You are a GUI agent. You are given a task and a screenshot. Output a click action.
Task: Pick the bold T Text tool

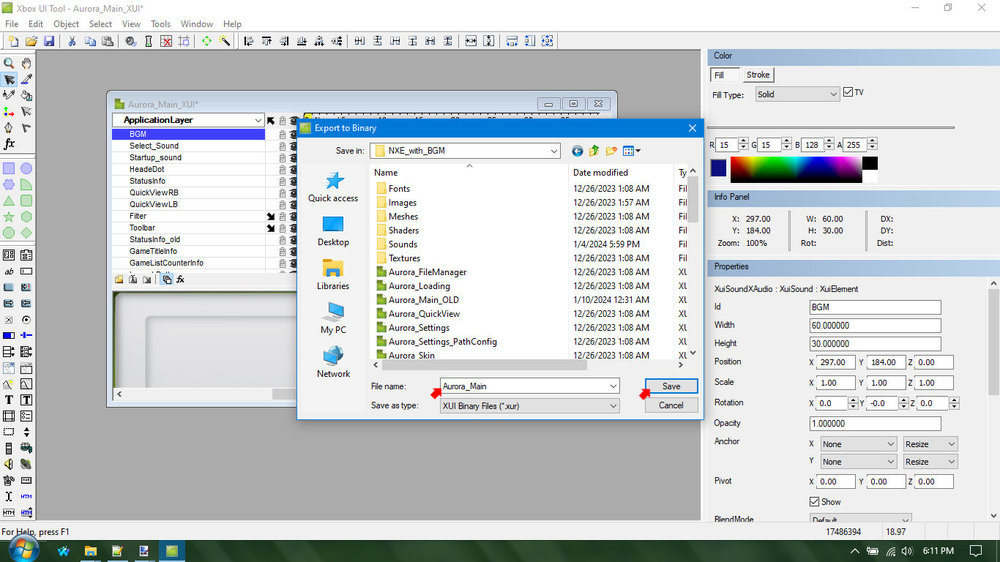point(9,400)
